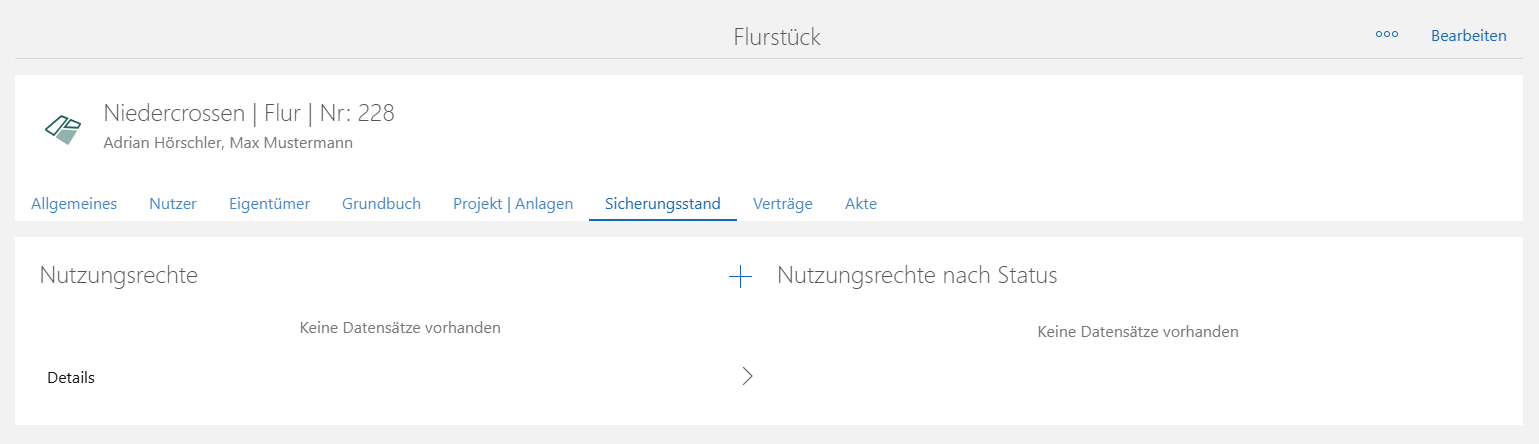Image resolution: width=1539 pixels, height=444 pixels.
Task: Click 'Keine Datensätze vorhanden' under Nutzungsrechte nach Status
Action: [1138, 332]
